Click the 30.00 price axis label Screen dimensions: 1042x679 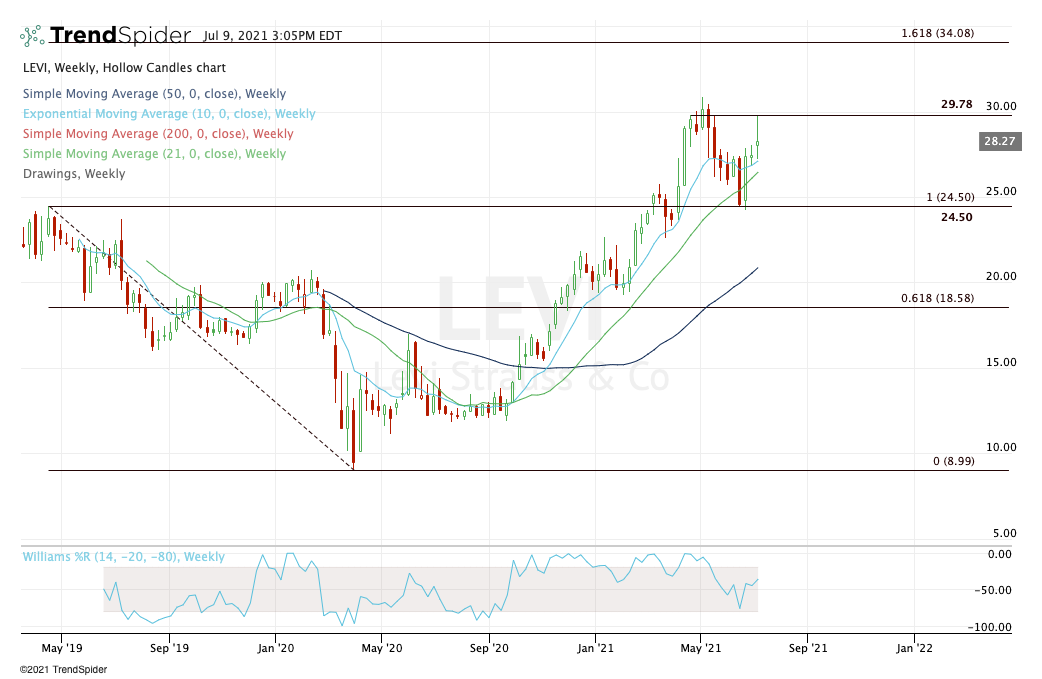coord(1001,106)
